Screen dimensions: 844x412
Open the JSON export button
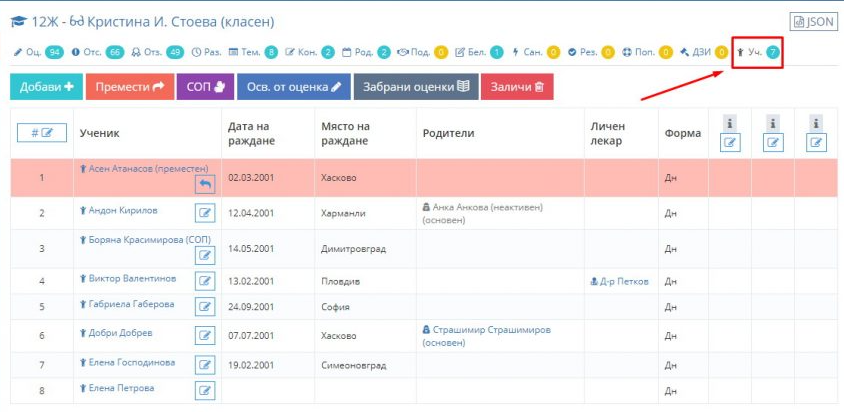(x=813, y=22)
